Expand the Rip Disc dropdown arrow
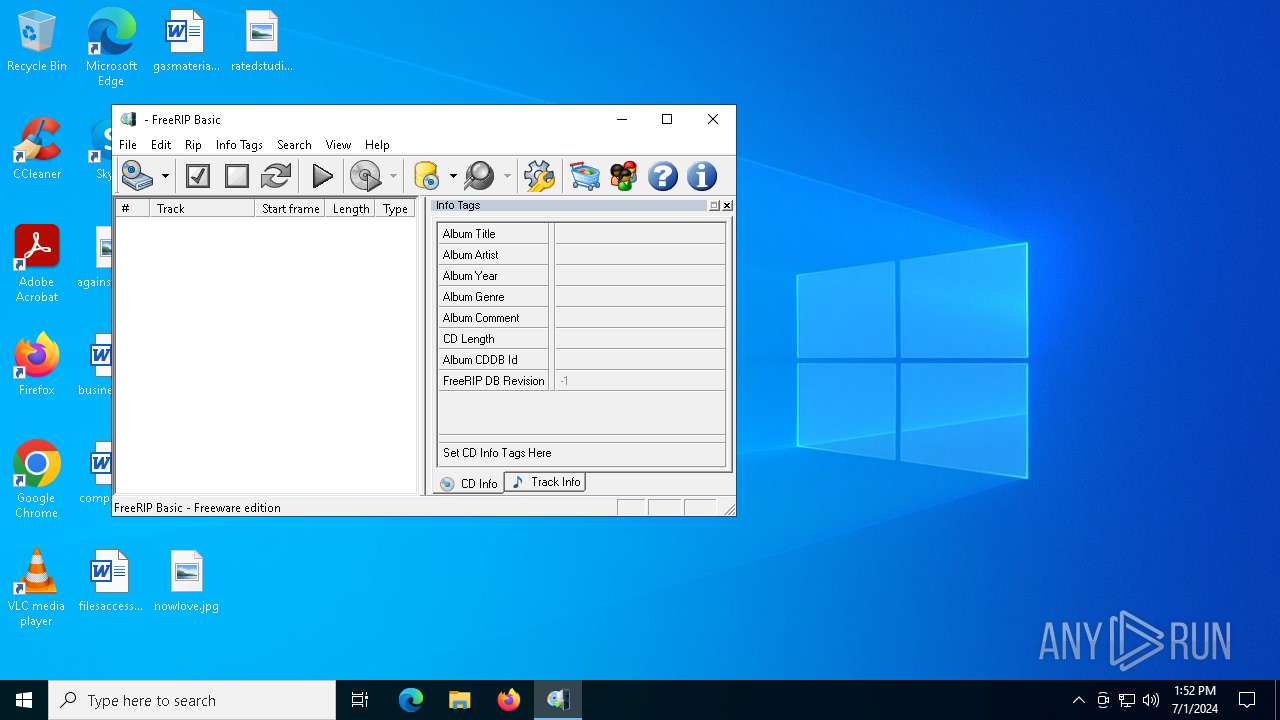This screenshot has height=720, width=1280. 393,177
